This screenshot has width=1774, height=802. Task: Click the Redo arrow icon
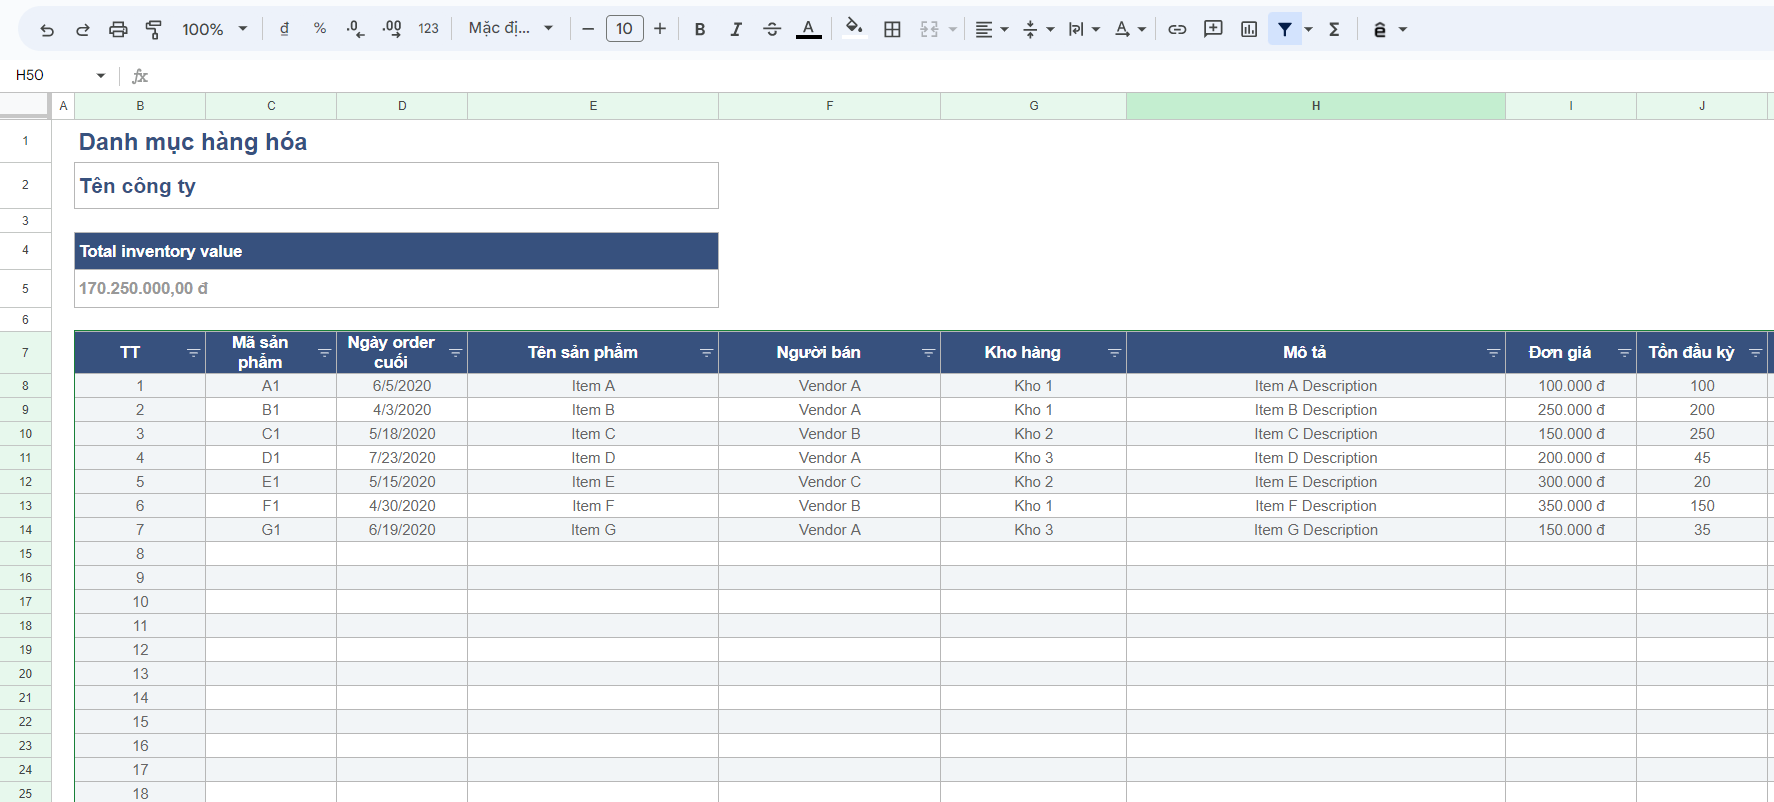[x=83, y=30]
